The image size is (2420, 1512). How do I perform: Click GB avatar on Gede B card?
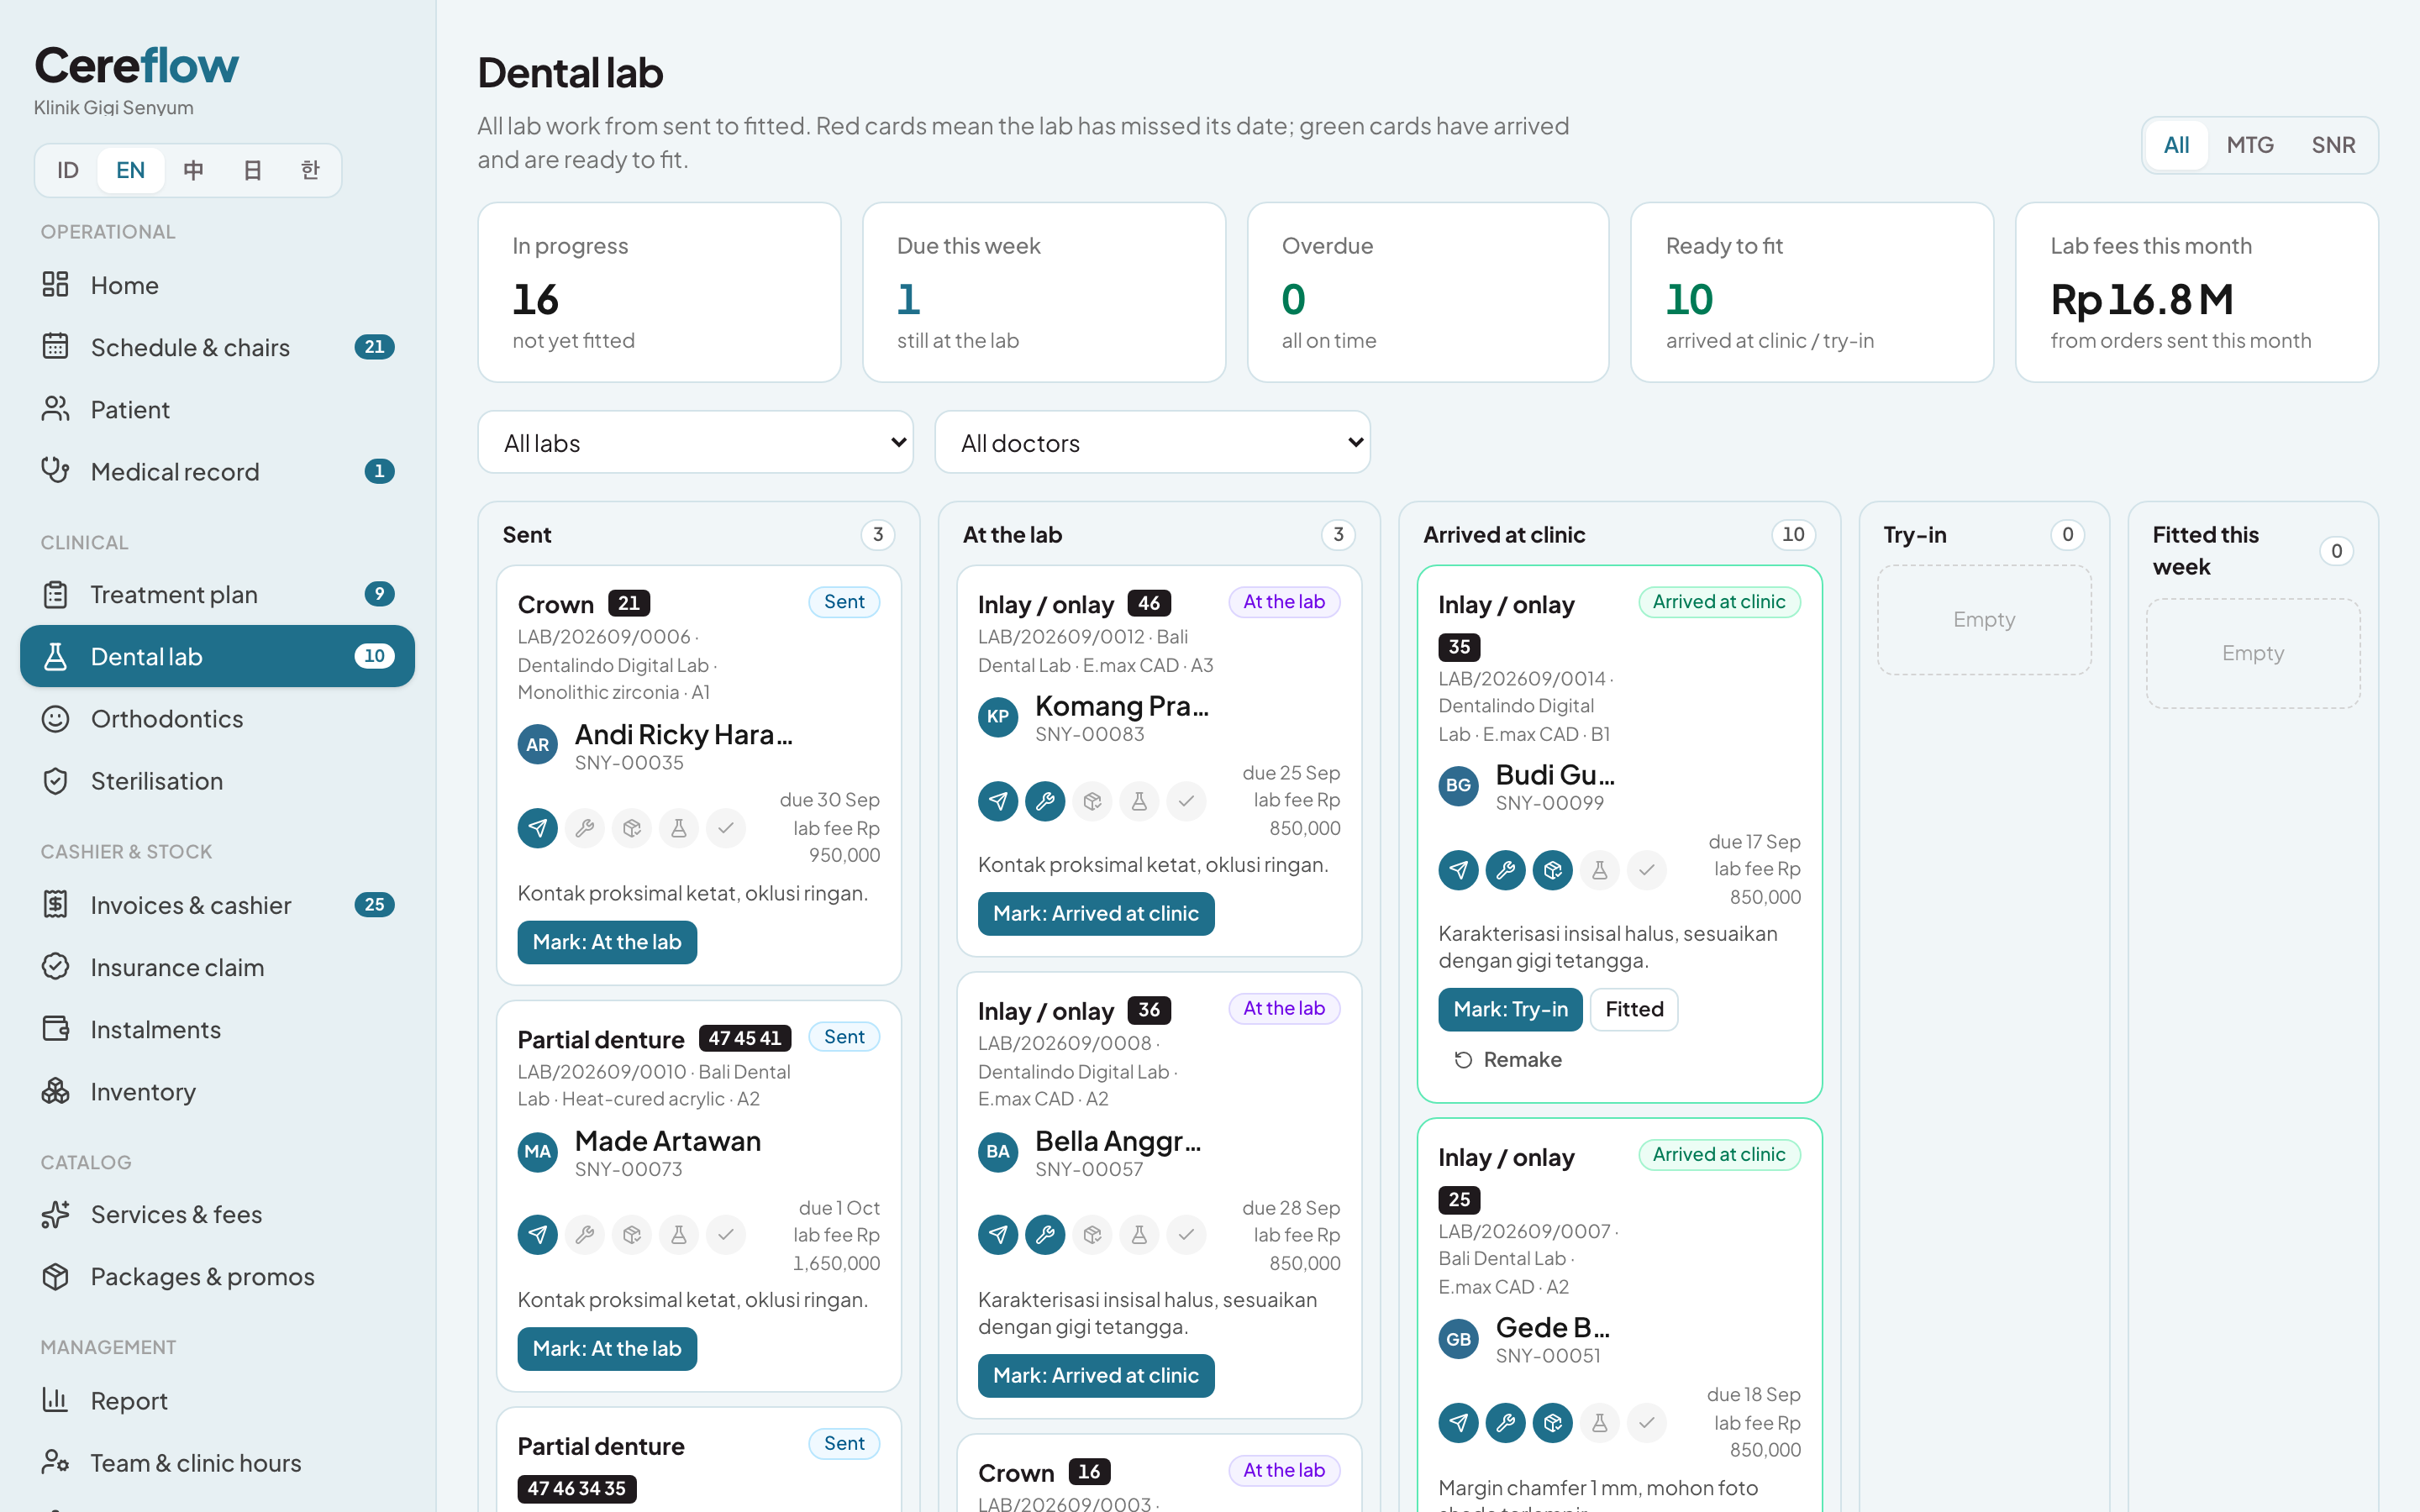(x=1458, y=1339)
